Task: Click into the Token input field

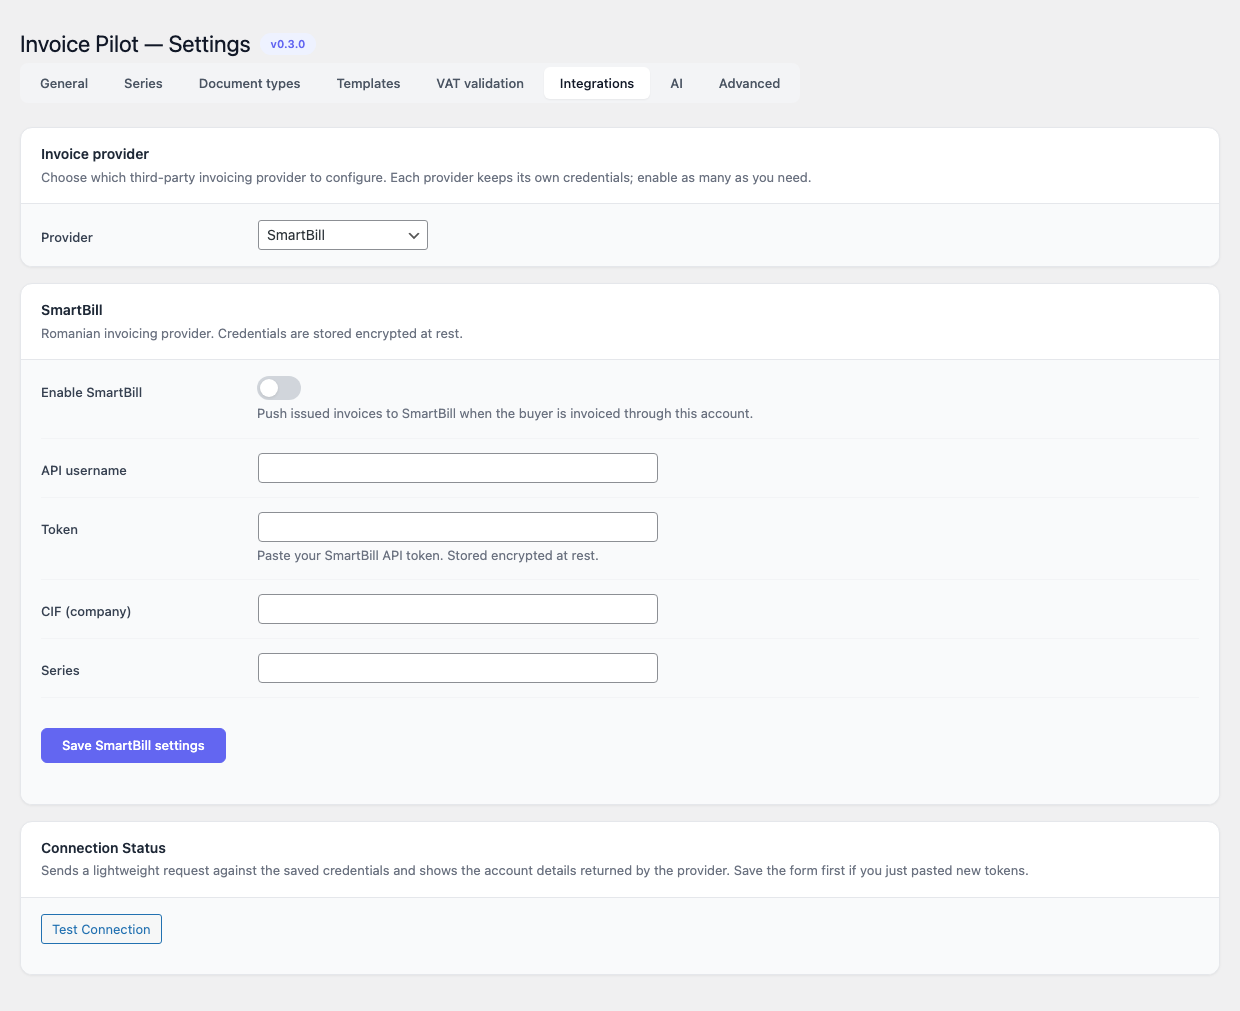Action: tap(458, 527)
